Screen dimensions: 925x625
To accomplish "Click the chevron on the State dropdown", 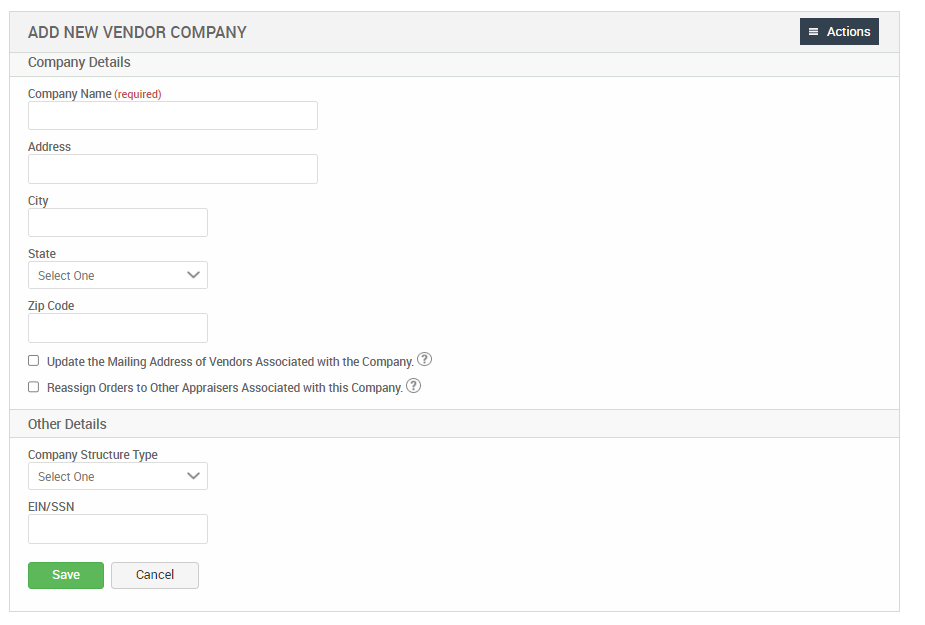I will (194, 274).
